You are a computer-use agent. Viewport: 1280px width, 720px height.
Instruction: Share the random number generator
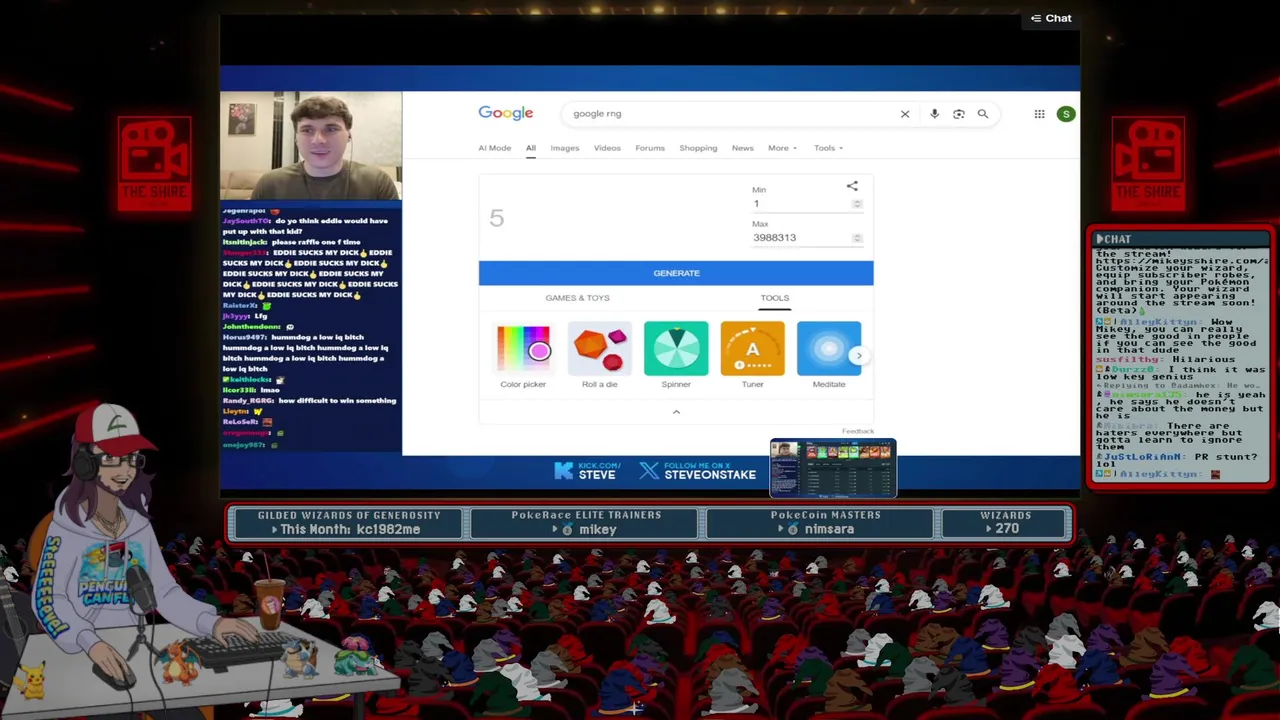tap(852, 186)
